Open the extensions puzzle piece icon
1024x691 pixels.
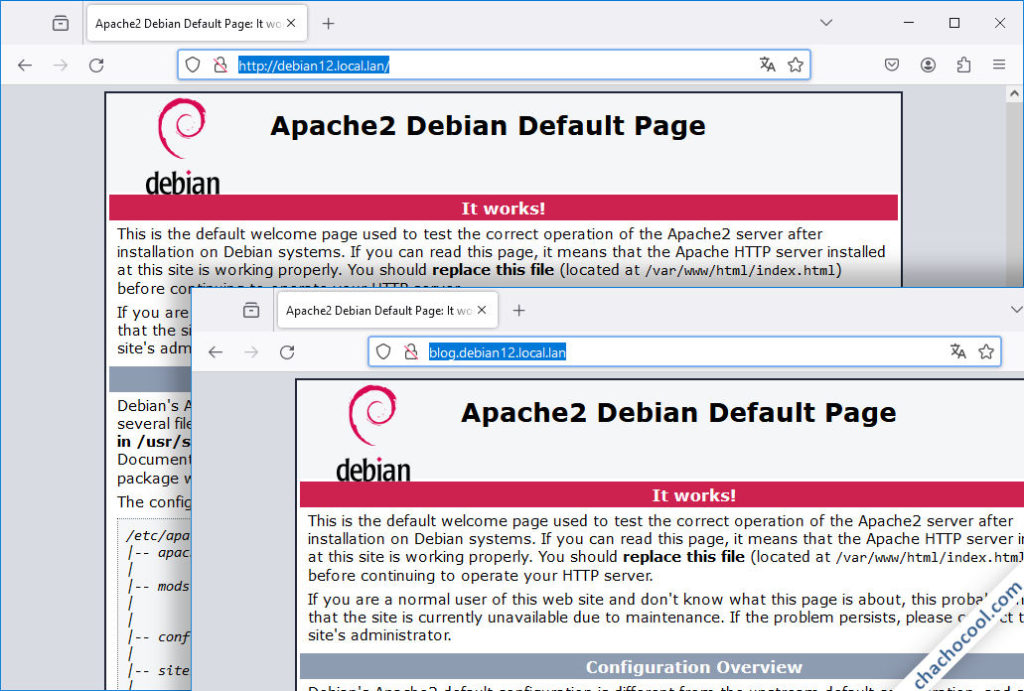[x=963, y=64]
